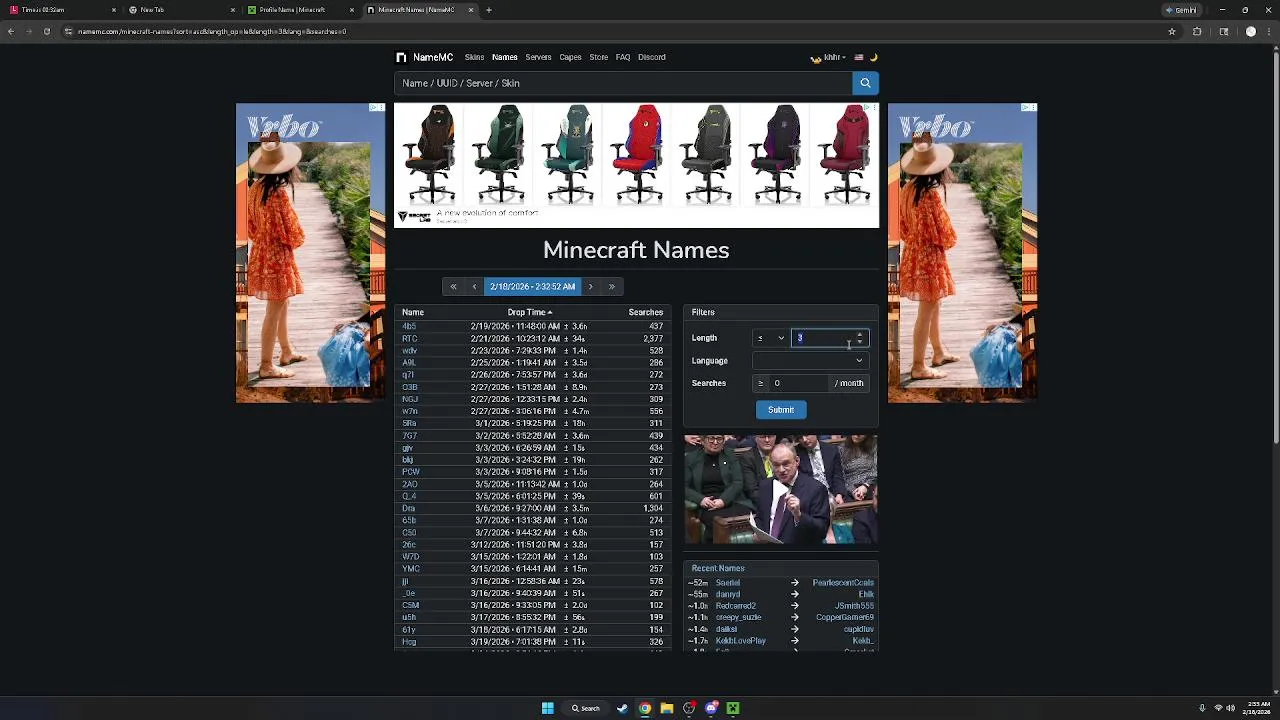This screenshot has width=1280, height=720.
Task: Open the Length comparison operator dropdown
Action: [770, 338]
